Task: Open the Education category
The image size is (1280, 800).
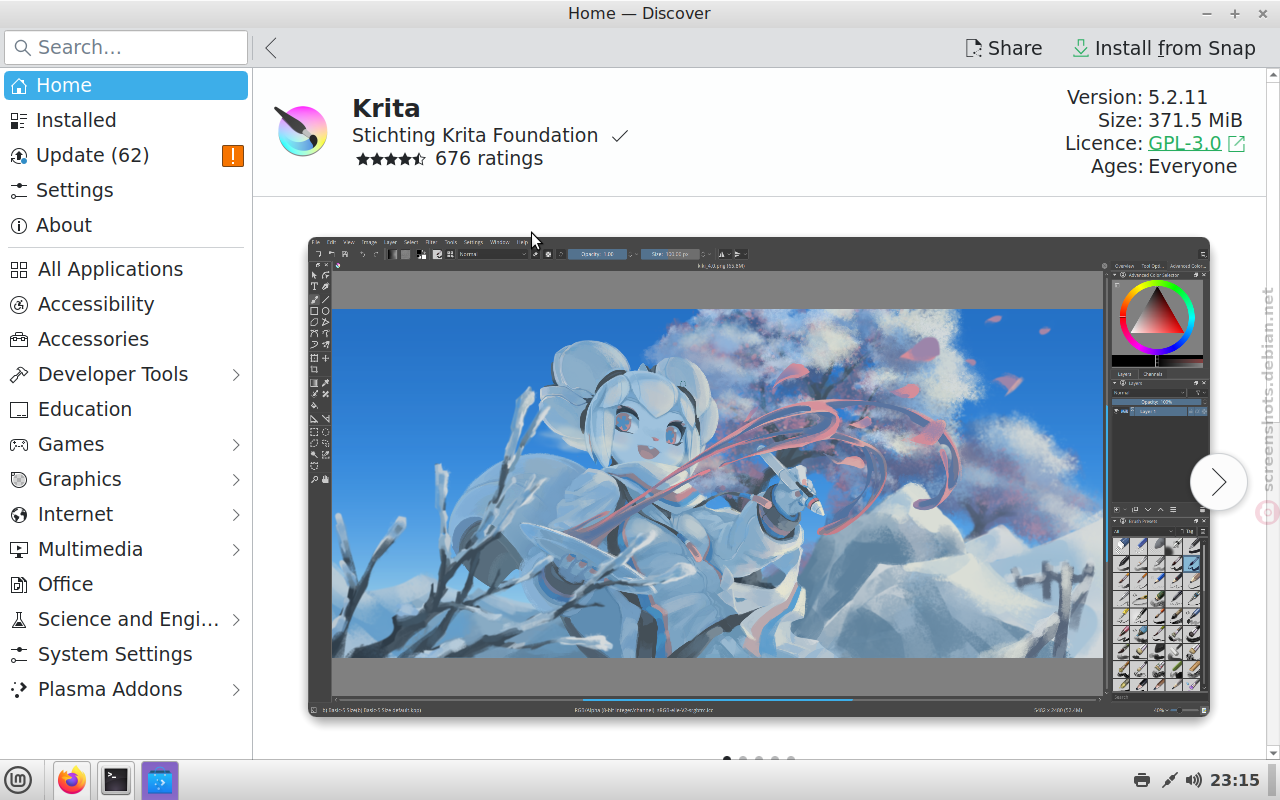Action: [126, 409]
